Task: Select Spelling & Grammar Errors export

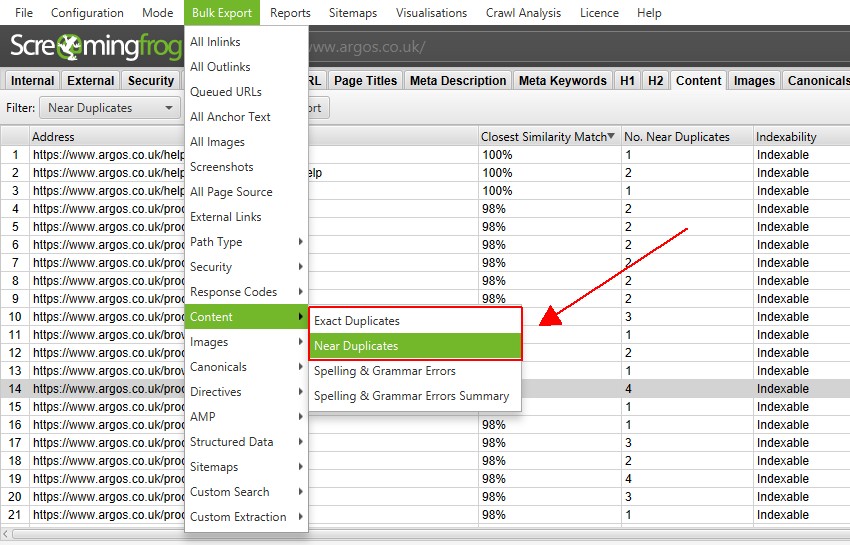Action: point(415,371)
